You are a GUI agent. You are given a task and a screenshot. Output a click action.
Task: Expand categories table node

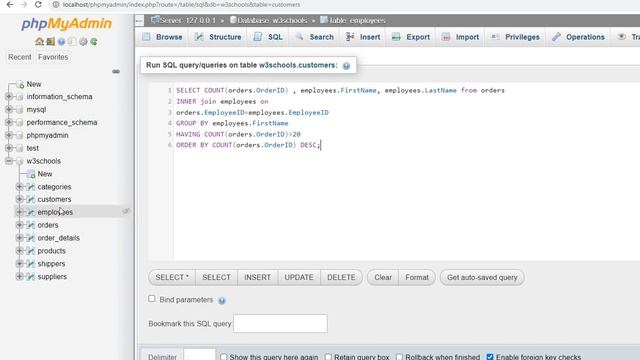(19, 187)
